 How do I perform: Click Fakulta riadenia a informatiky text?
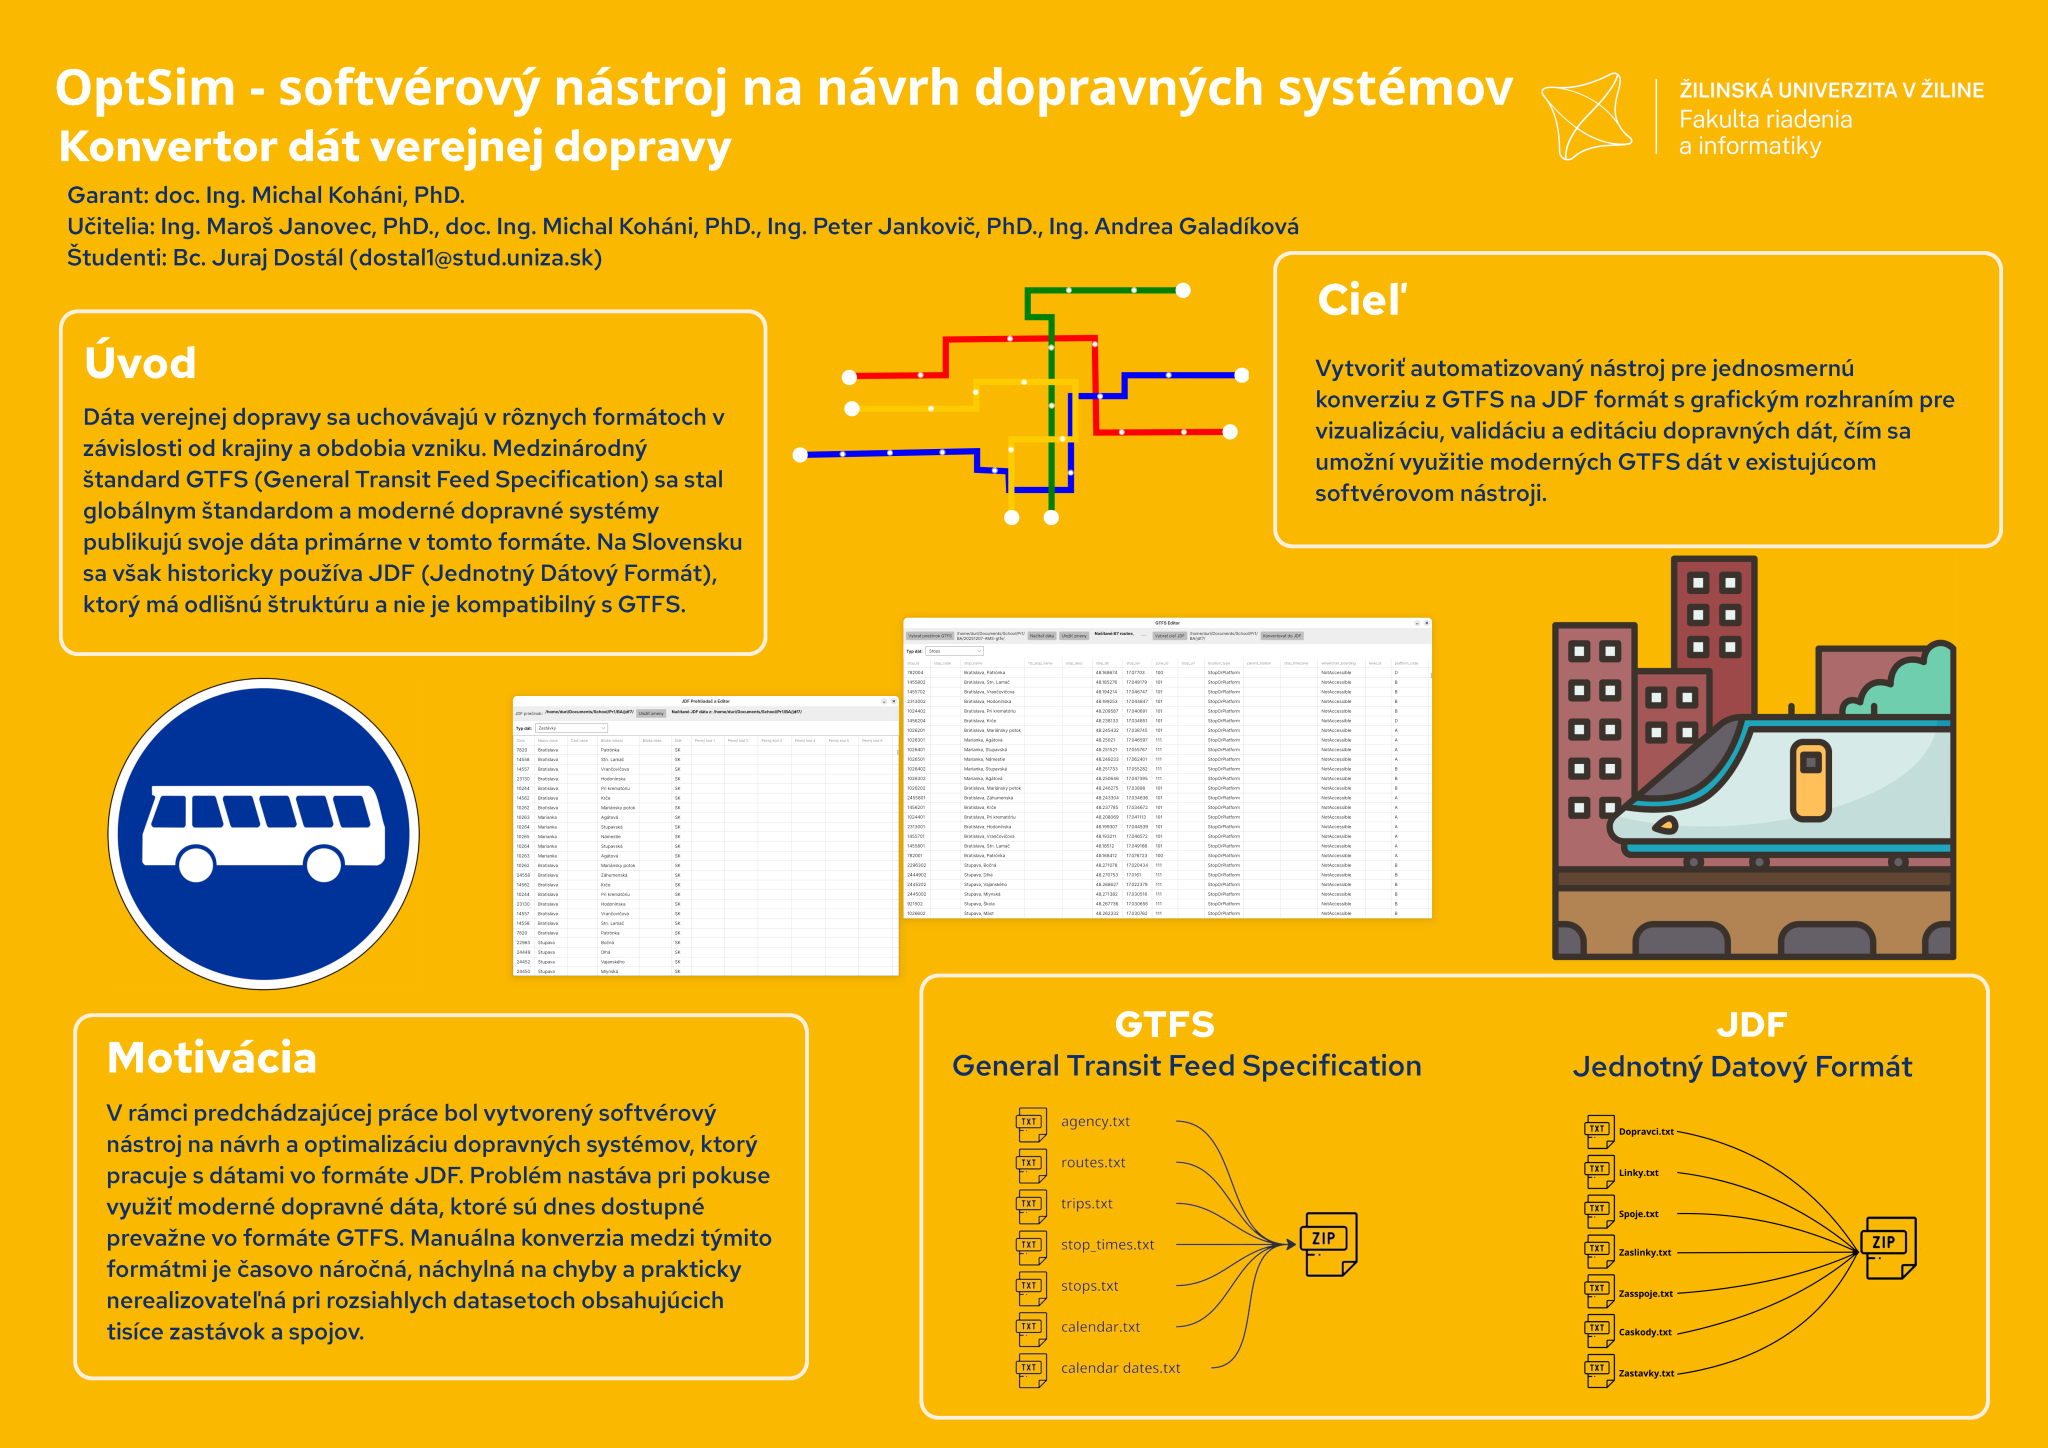tap(1765, 133)
